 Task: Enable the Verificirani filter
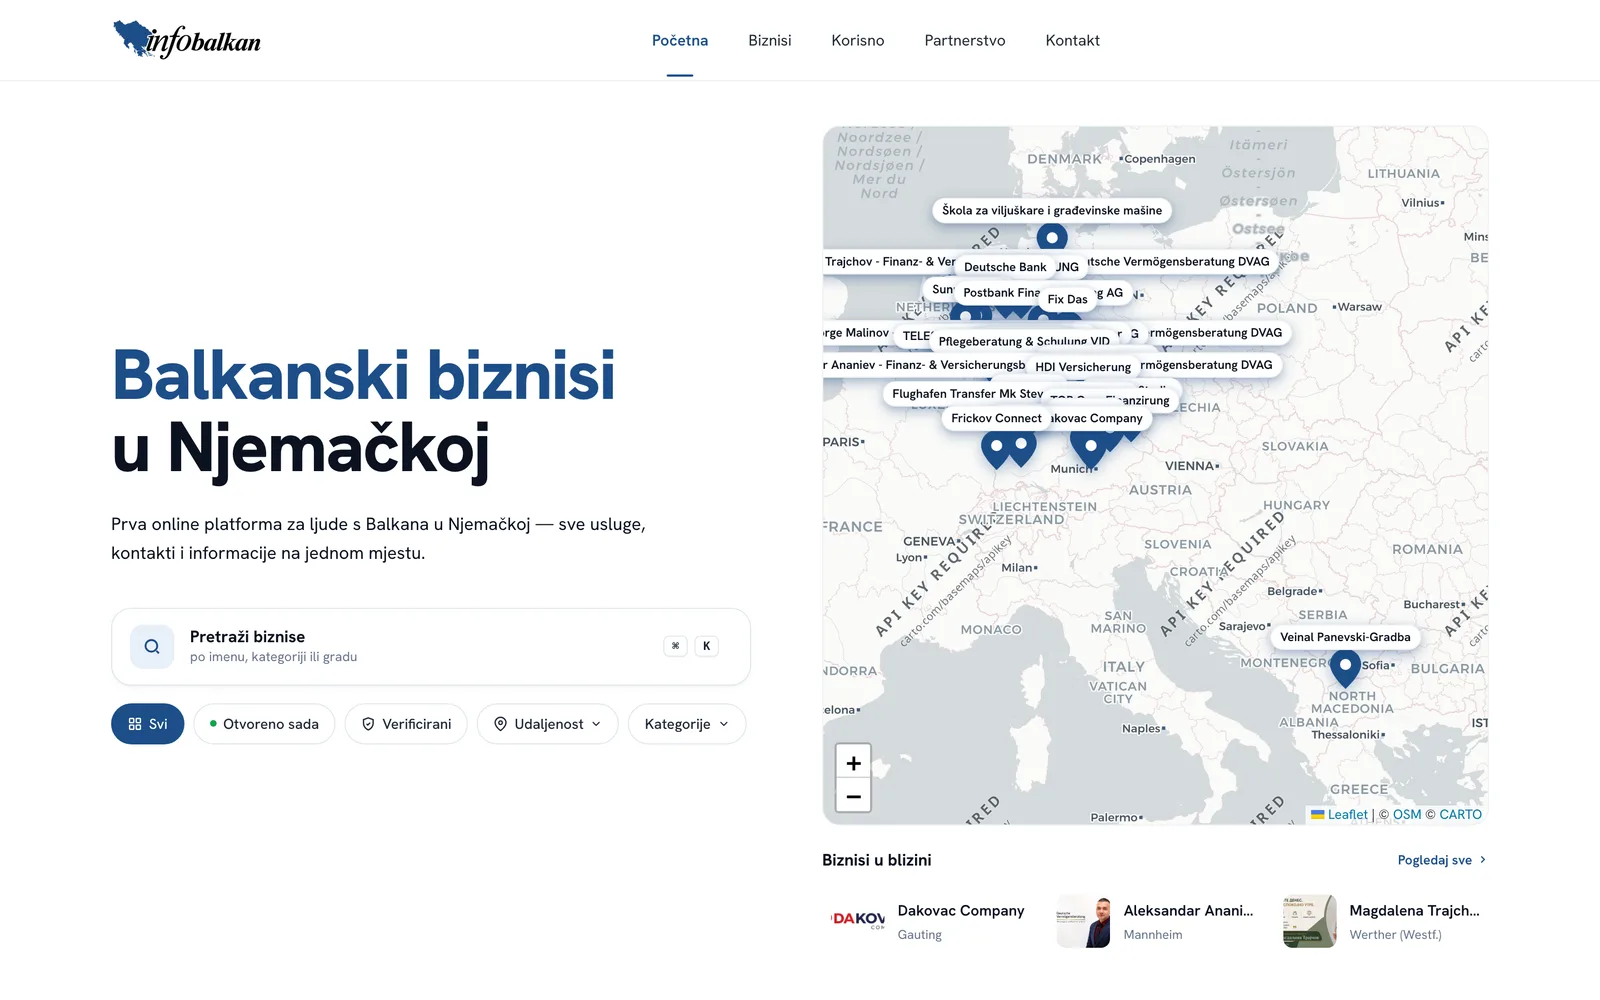406,724
